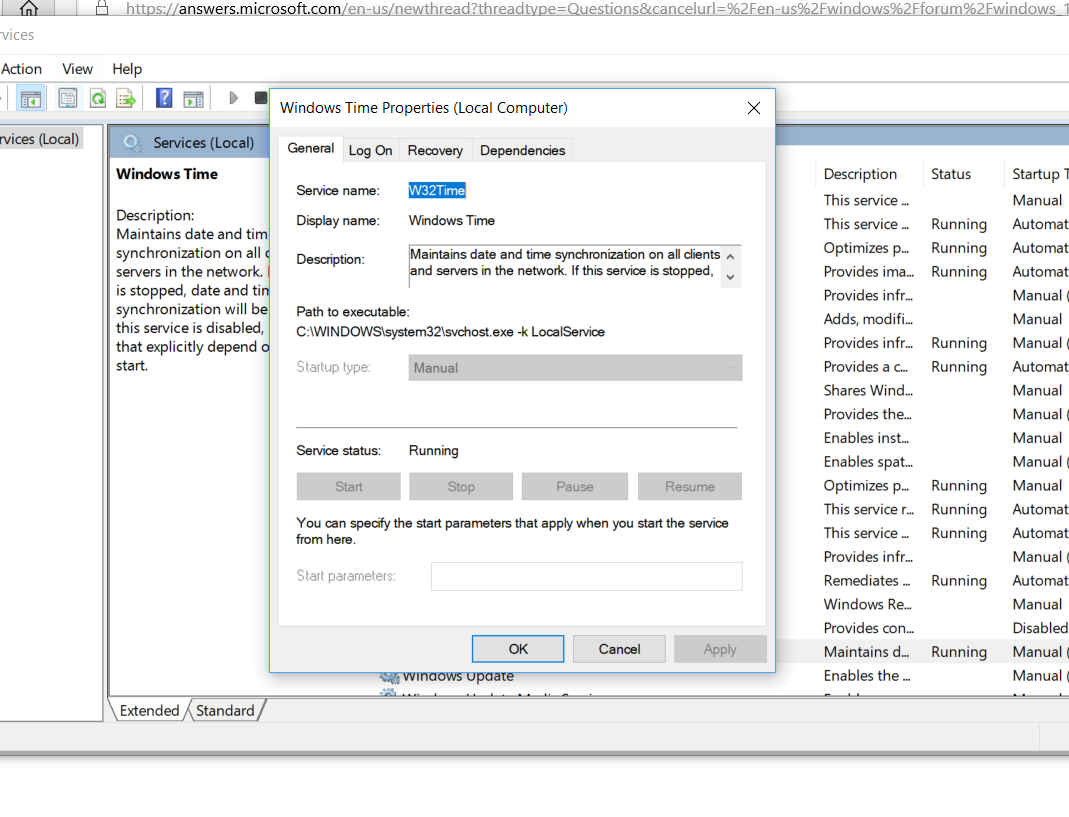Click the 'Remediates ...' description cell
Screen dimensions: 1069x817
(x=867, y=580)
